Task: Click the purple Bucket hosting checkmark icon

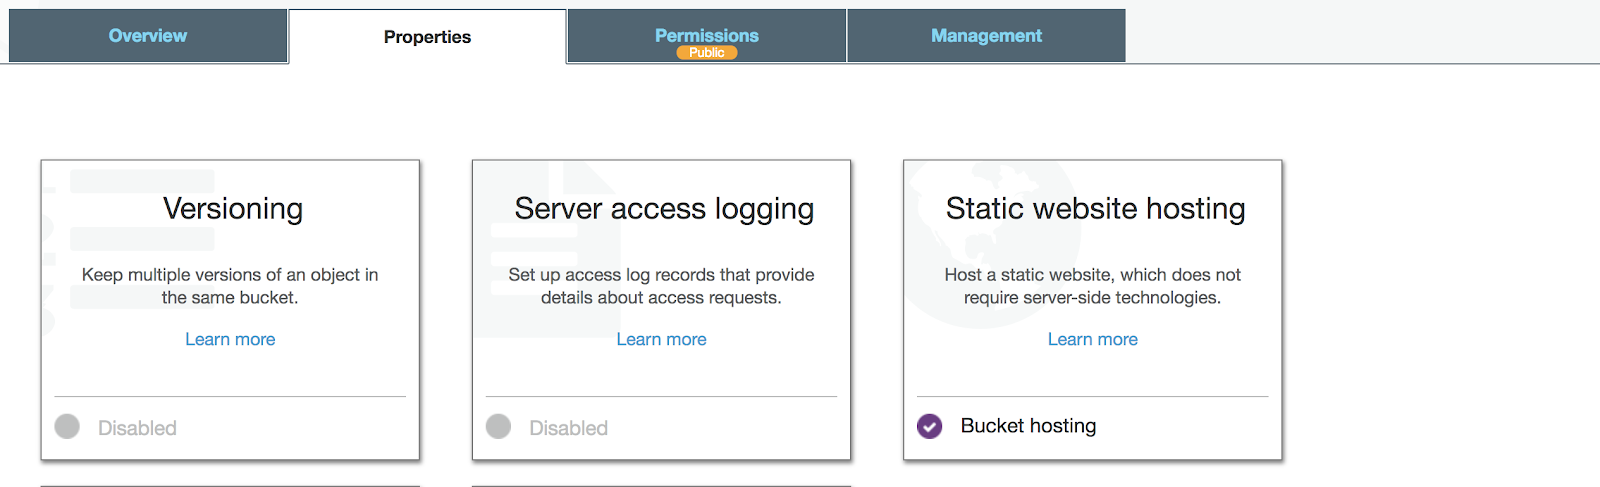Action: (929, 427)
